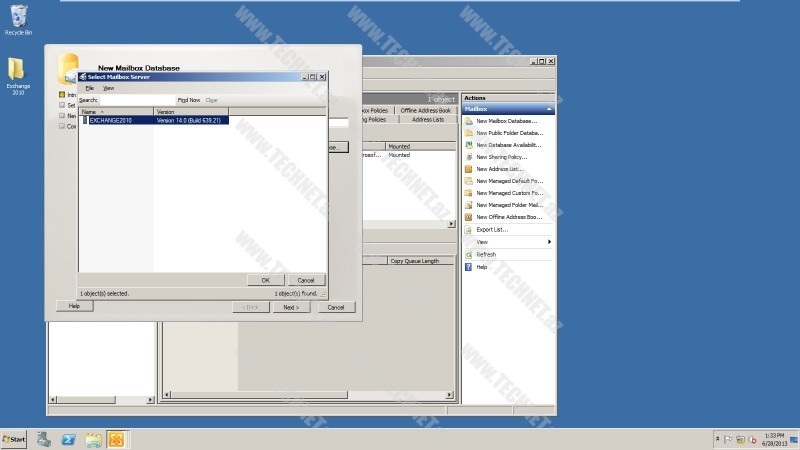Click greyed Clear button

pyautogui.click(x=212, y=100)
